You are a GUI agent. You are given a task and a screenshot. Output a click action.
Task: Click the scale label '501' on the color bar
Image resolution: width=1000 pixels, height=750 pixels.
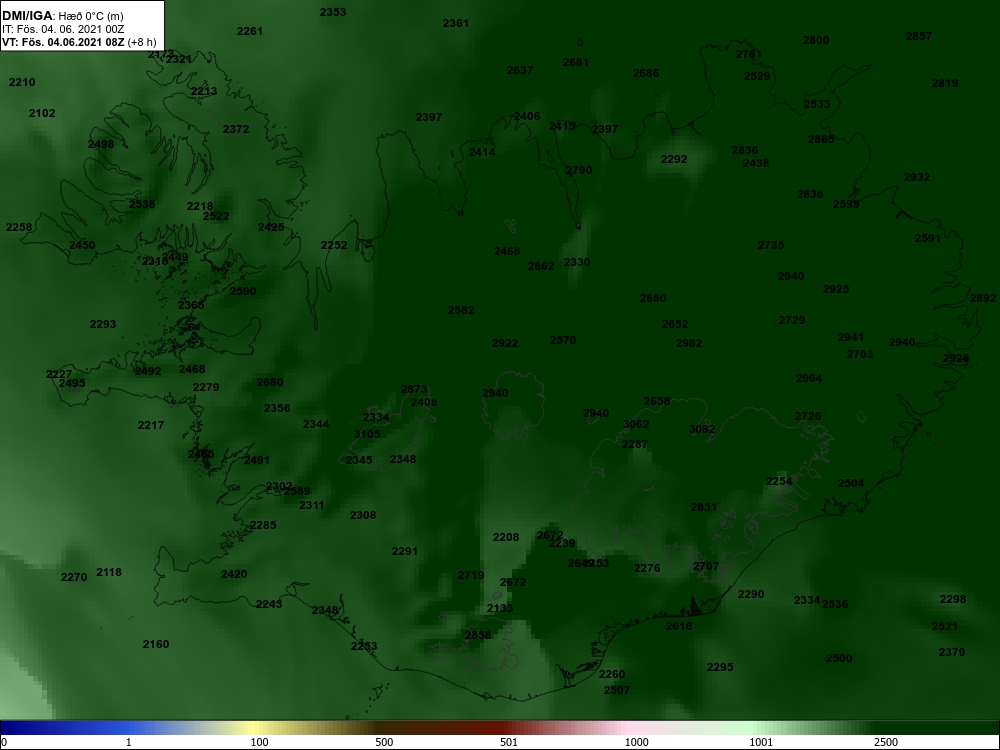coord(508,742)
